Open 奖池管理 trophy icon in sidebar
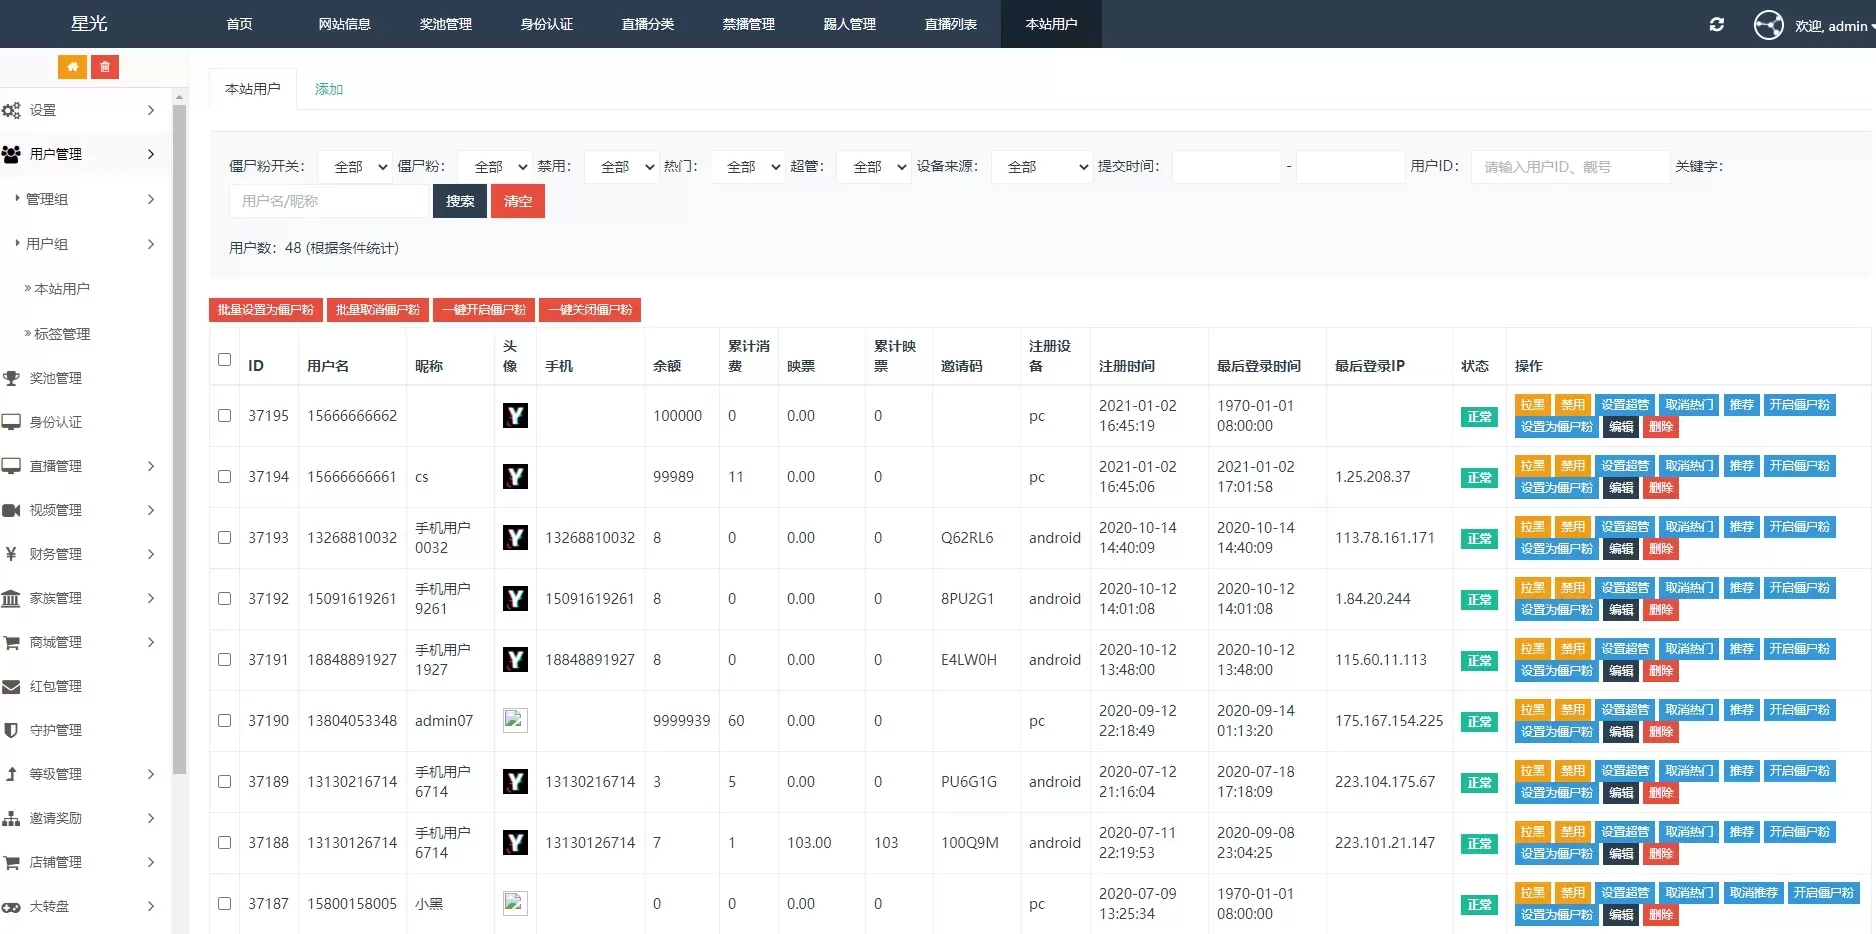This screenshot has width=1876, height=934. pyautogui.click(x=11, y=379)
